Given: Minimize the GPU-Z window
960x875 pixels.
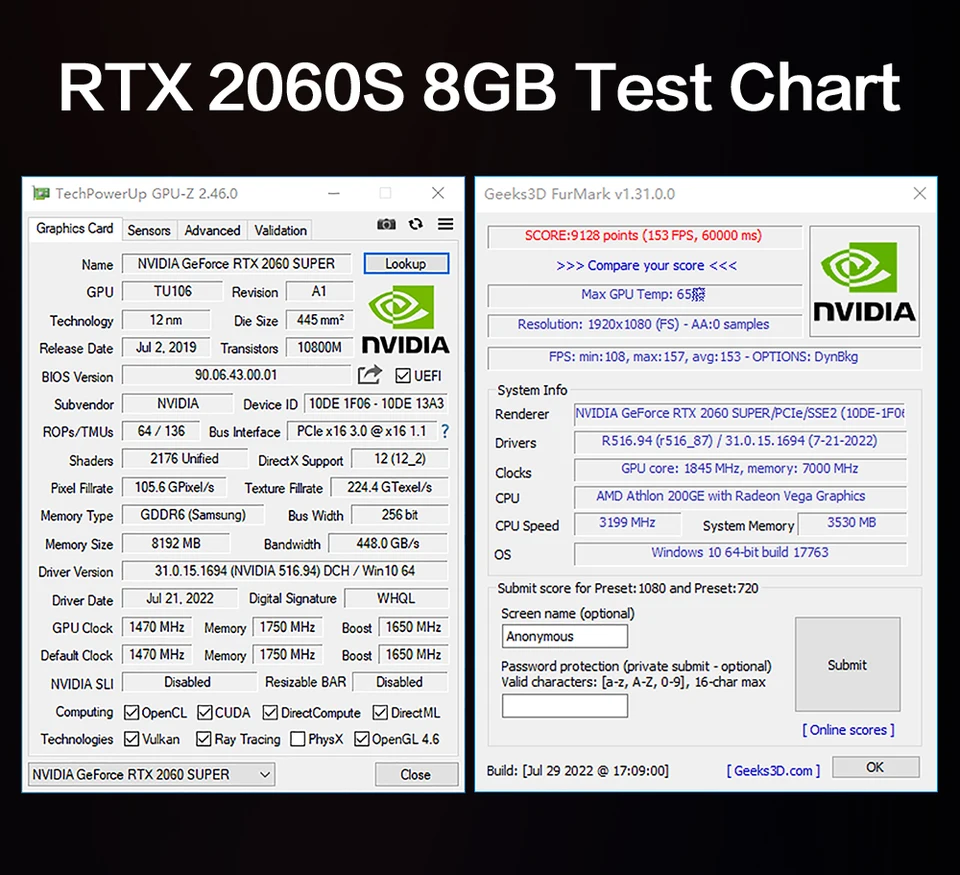Looking at the screenshot, I should [x=334, y=193].
